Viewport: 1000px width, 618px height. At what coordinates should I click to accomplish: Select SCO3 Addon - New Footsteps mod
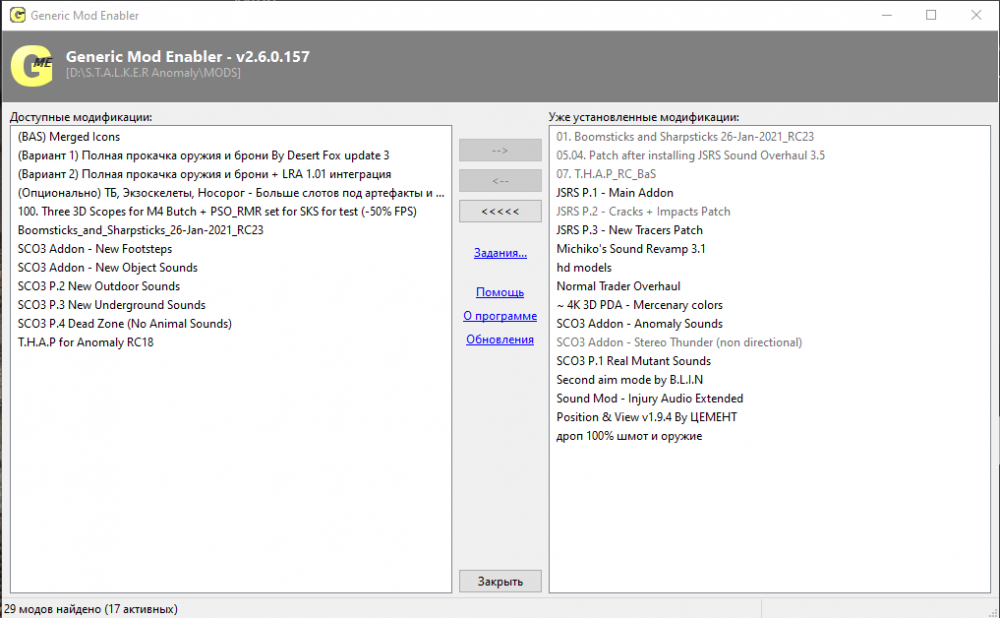(x=95, y=248)
